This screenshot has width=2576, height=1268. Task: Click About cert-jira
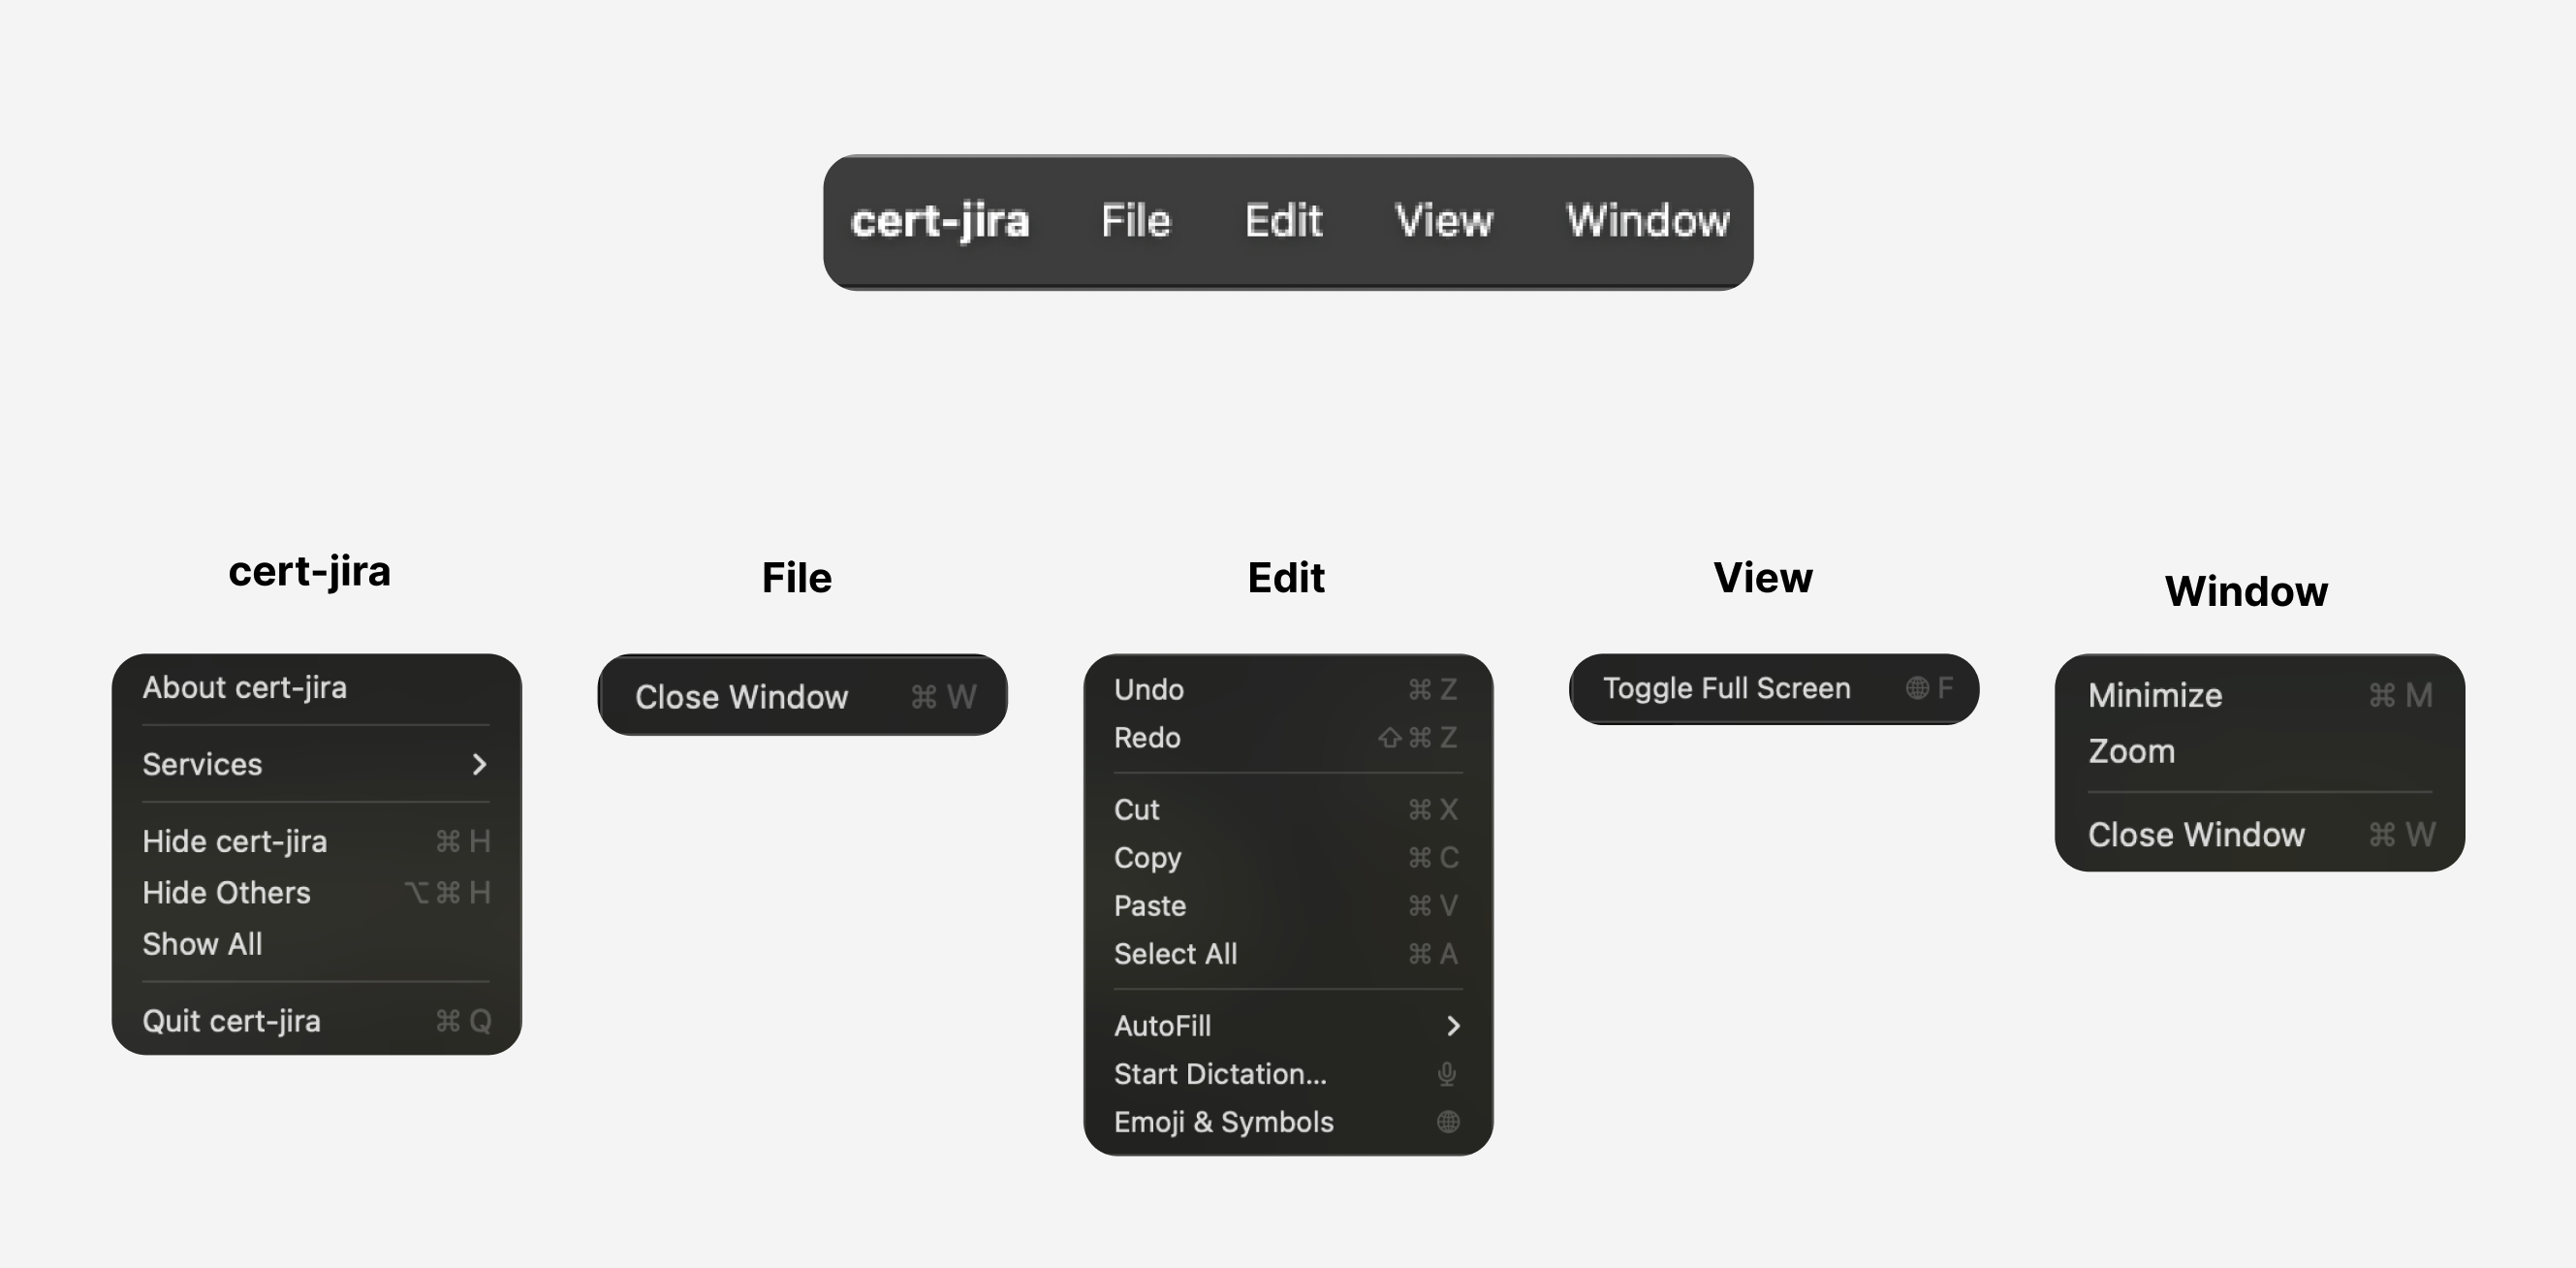coord(245,687)
